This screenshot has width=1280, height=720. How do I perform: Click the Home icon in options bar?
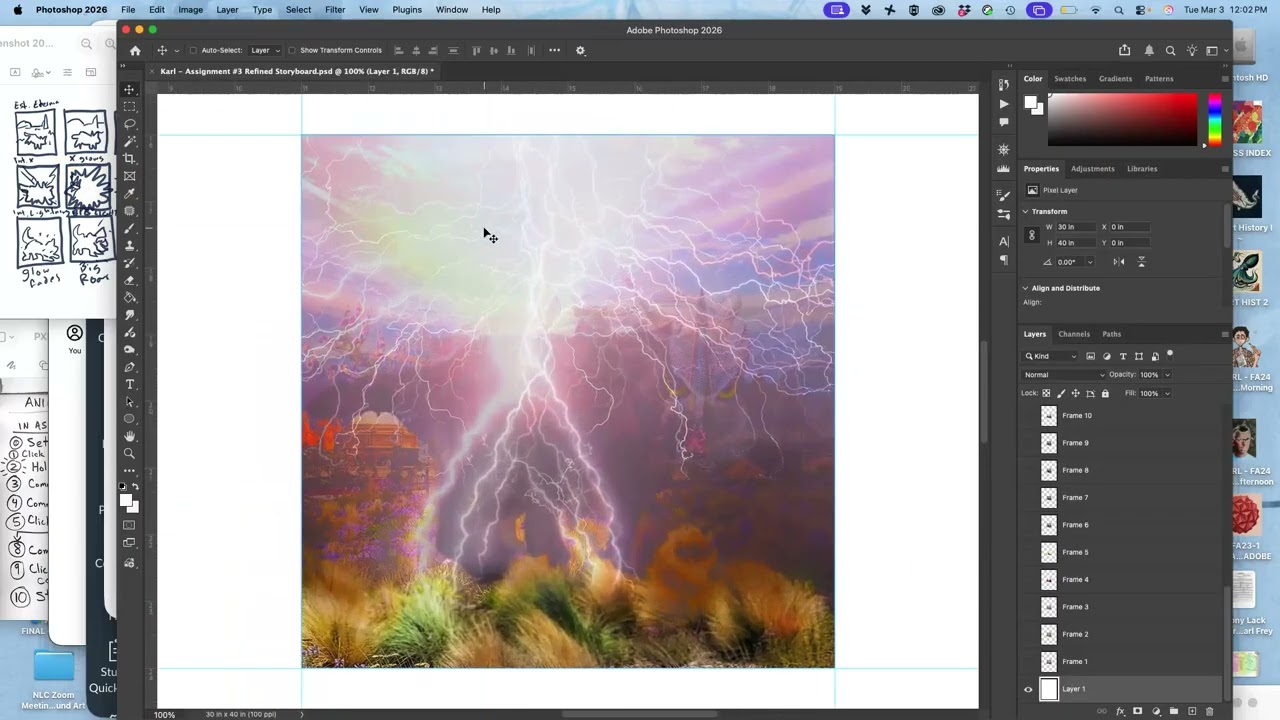(x=135, y=50)
